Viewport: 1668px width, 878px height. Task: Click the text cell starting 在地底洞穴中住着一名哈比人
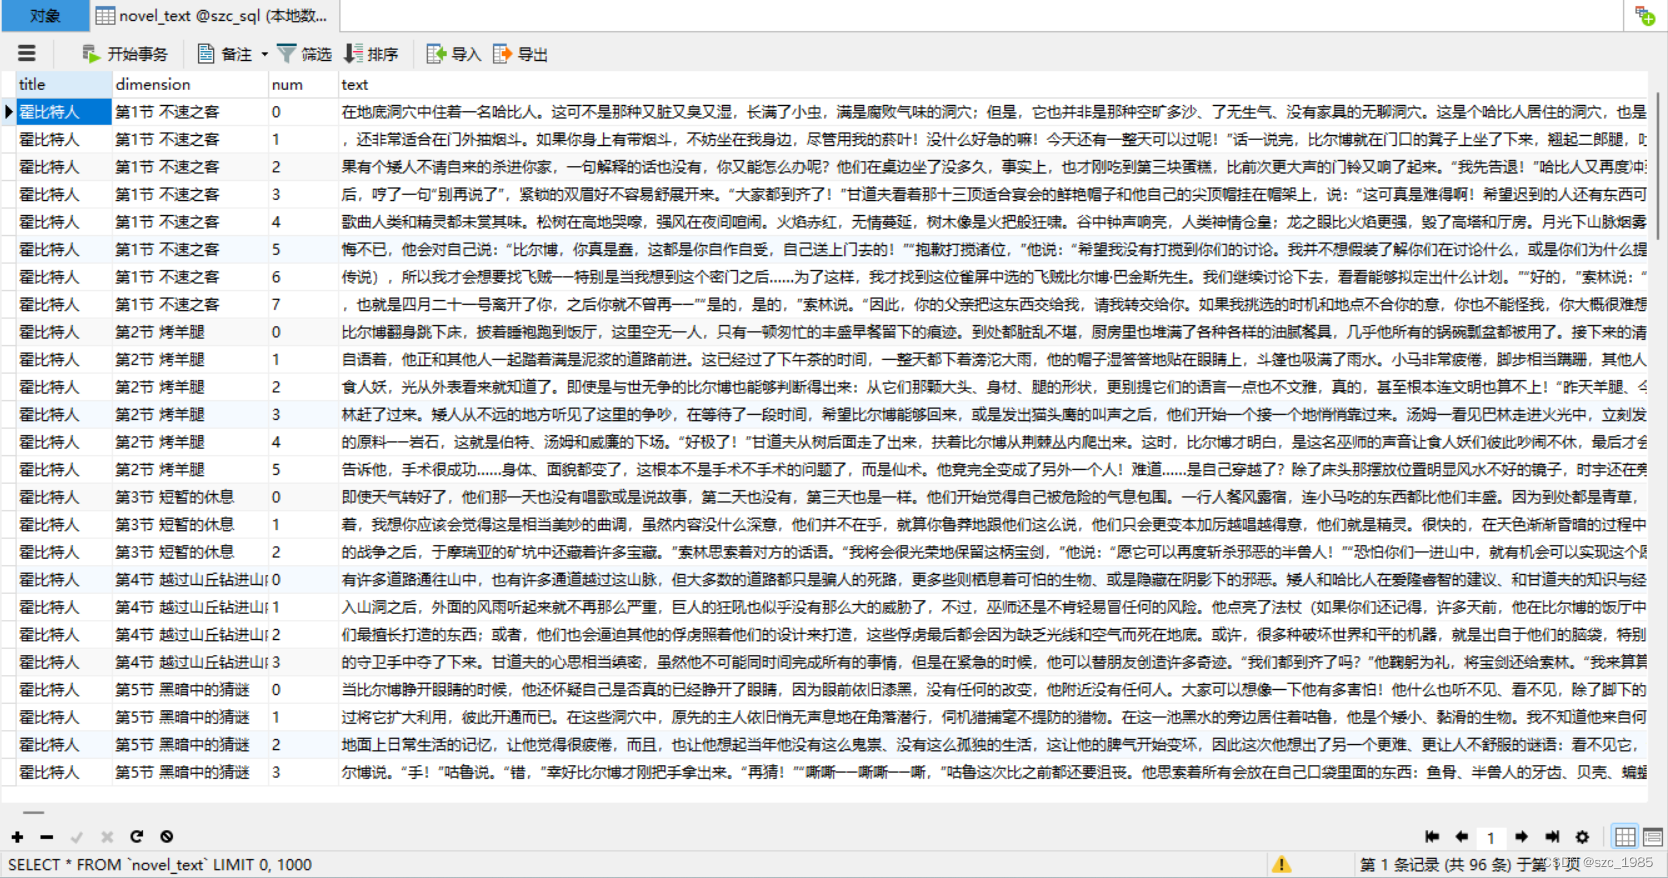[x=993, y=112]
